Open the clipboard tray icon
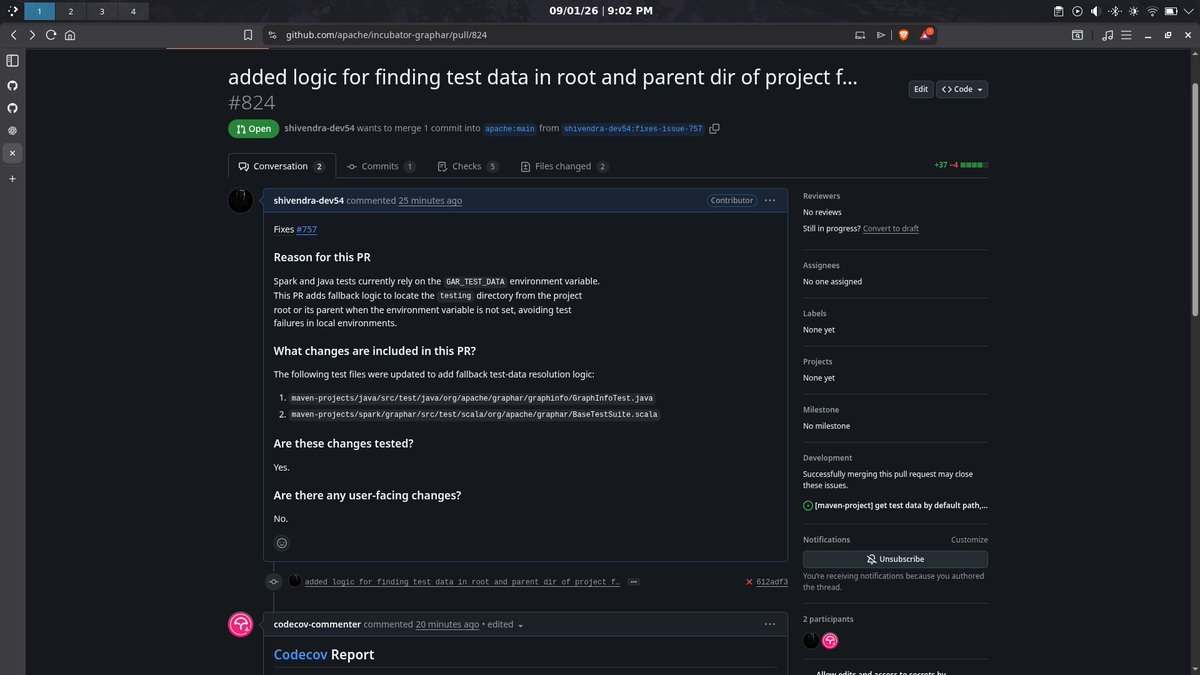 click(1059, 11)
